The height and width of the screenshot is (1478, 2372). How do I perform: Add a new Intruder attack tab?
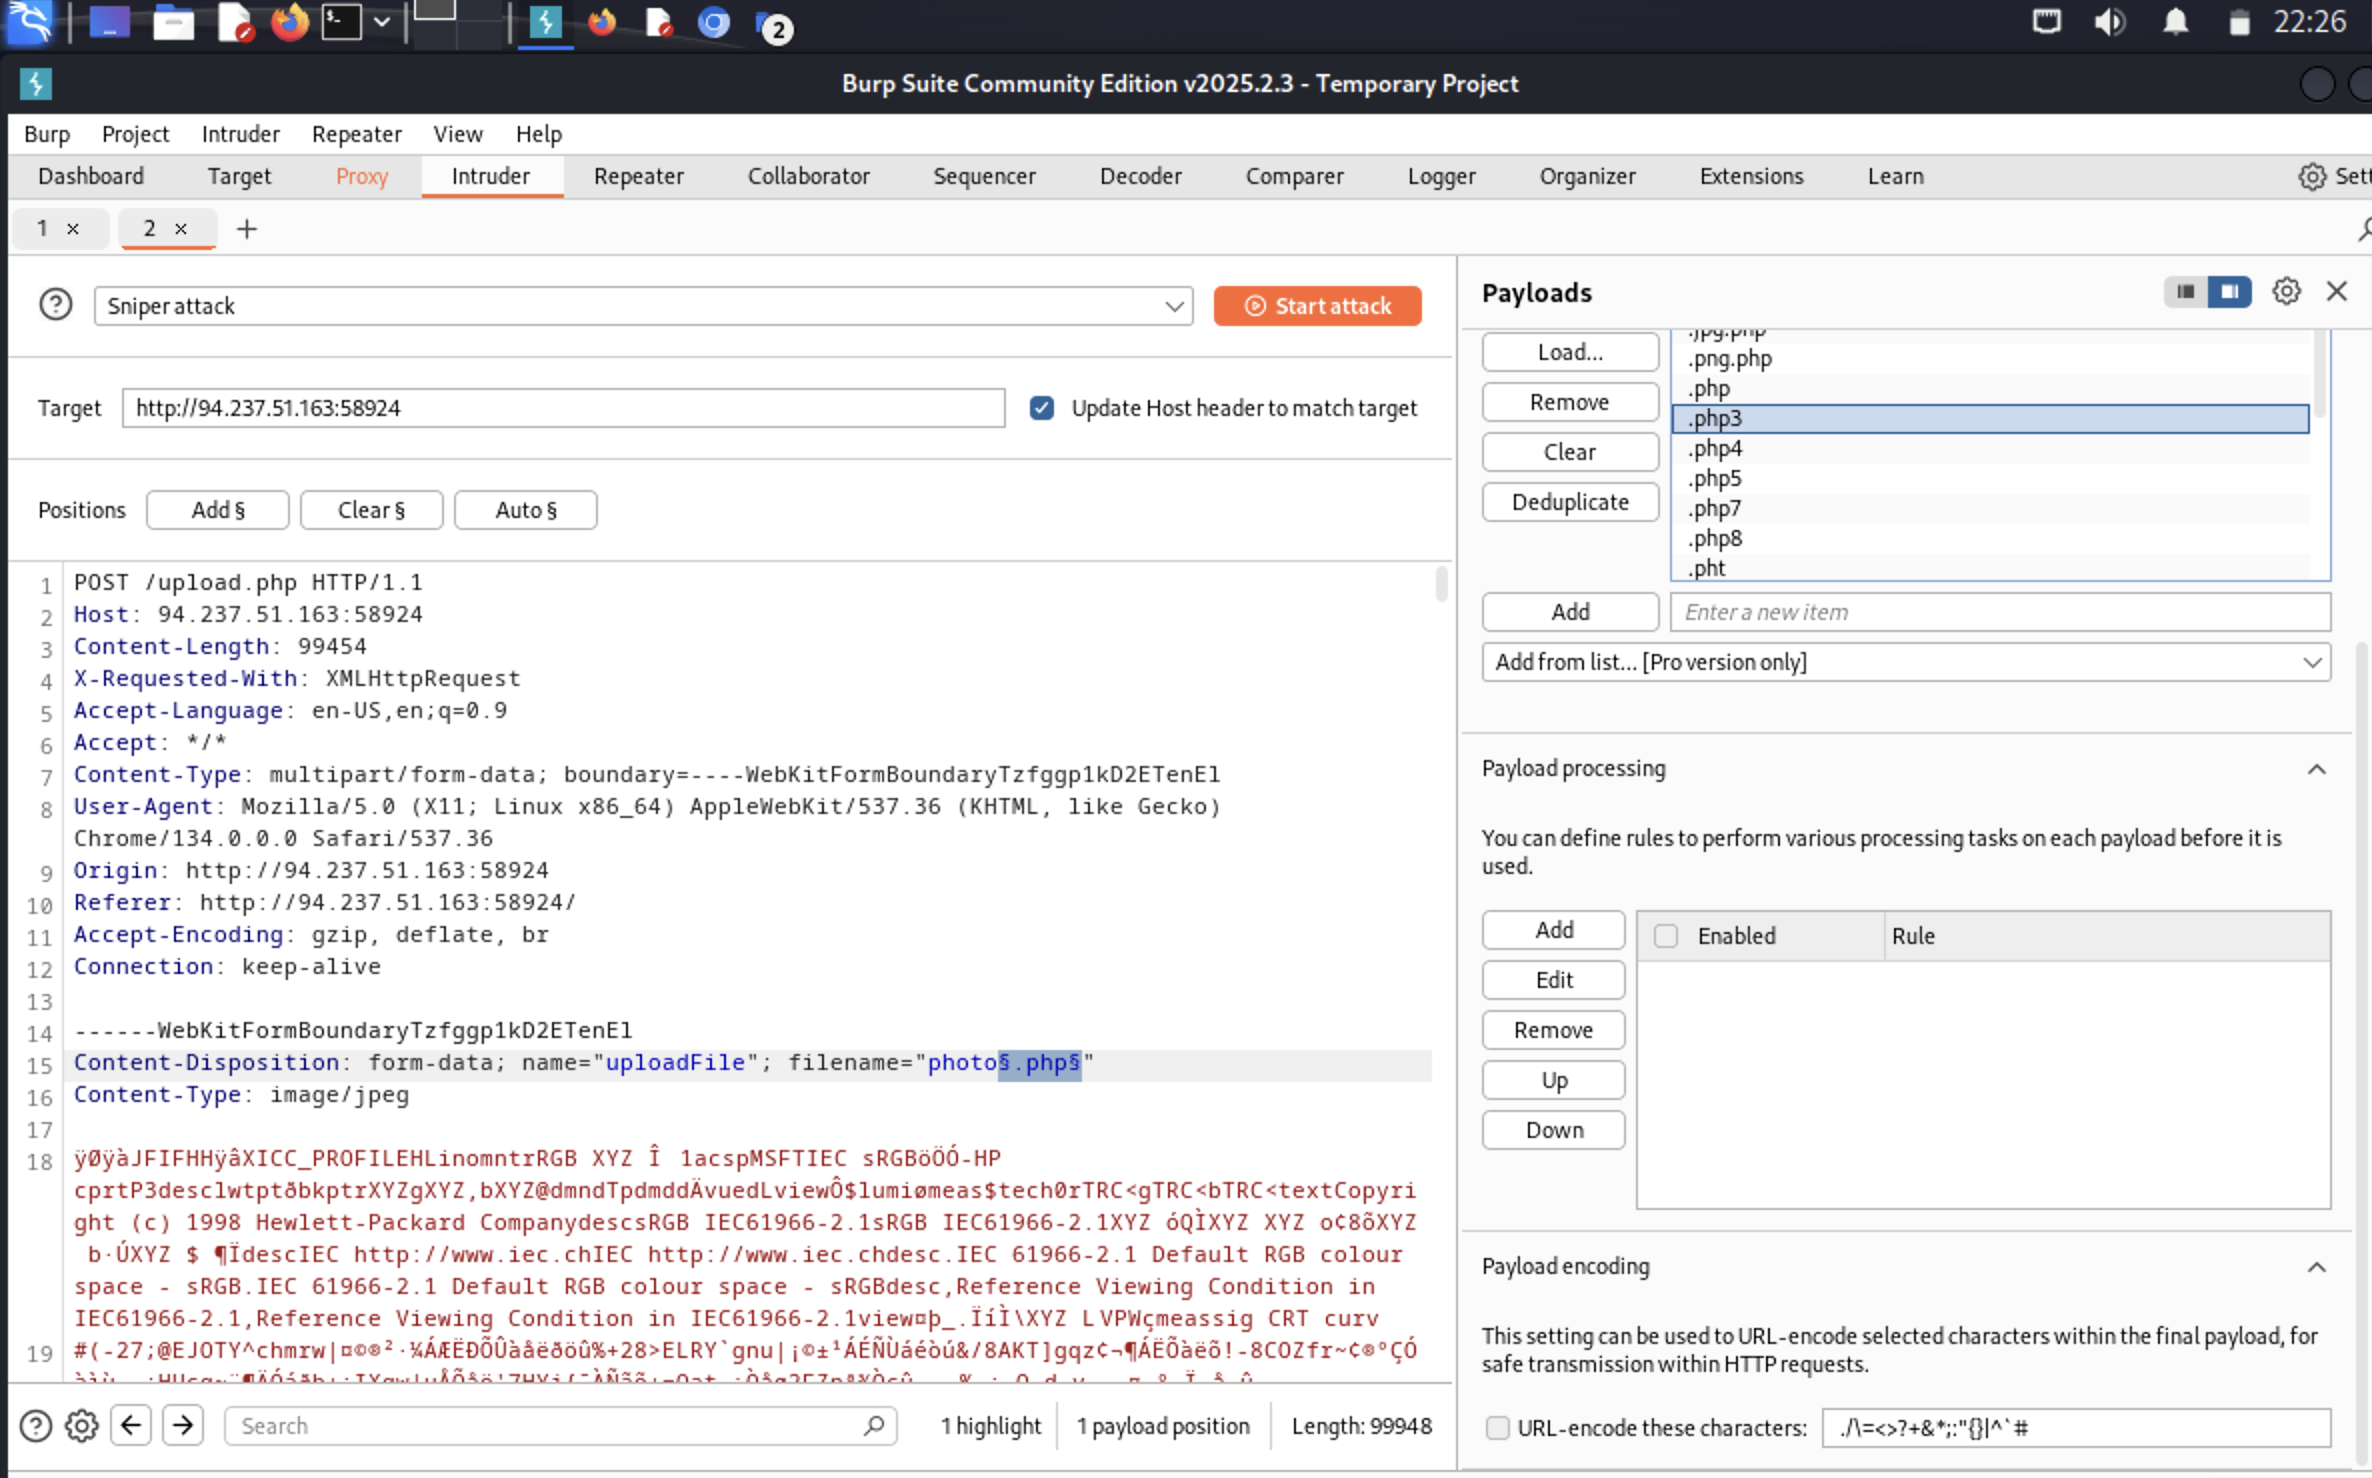pos(246,229)
